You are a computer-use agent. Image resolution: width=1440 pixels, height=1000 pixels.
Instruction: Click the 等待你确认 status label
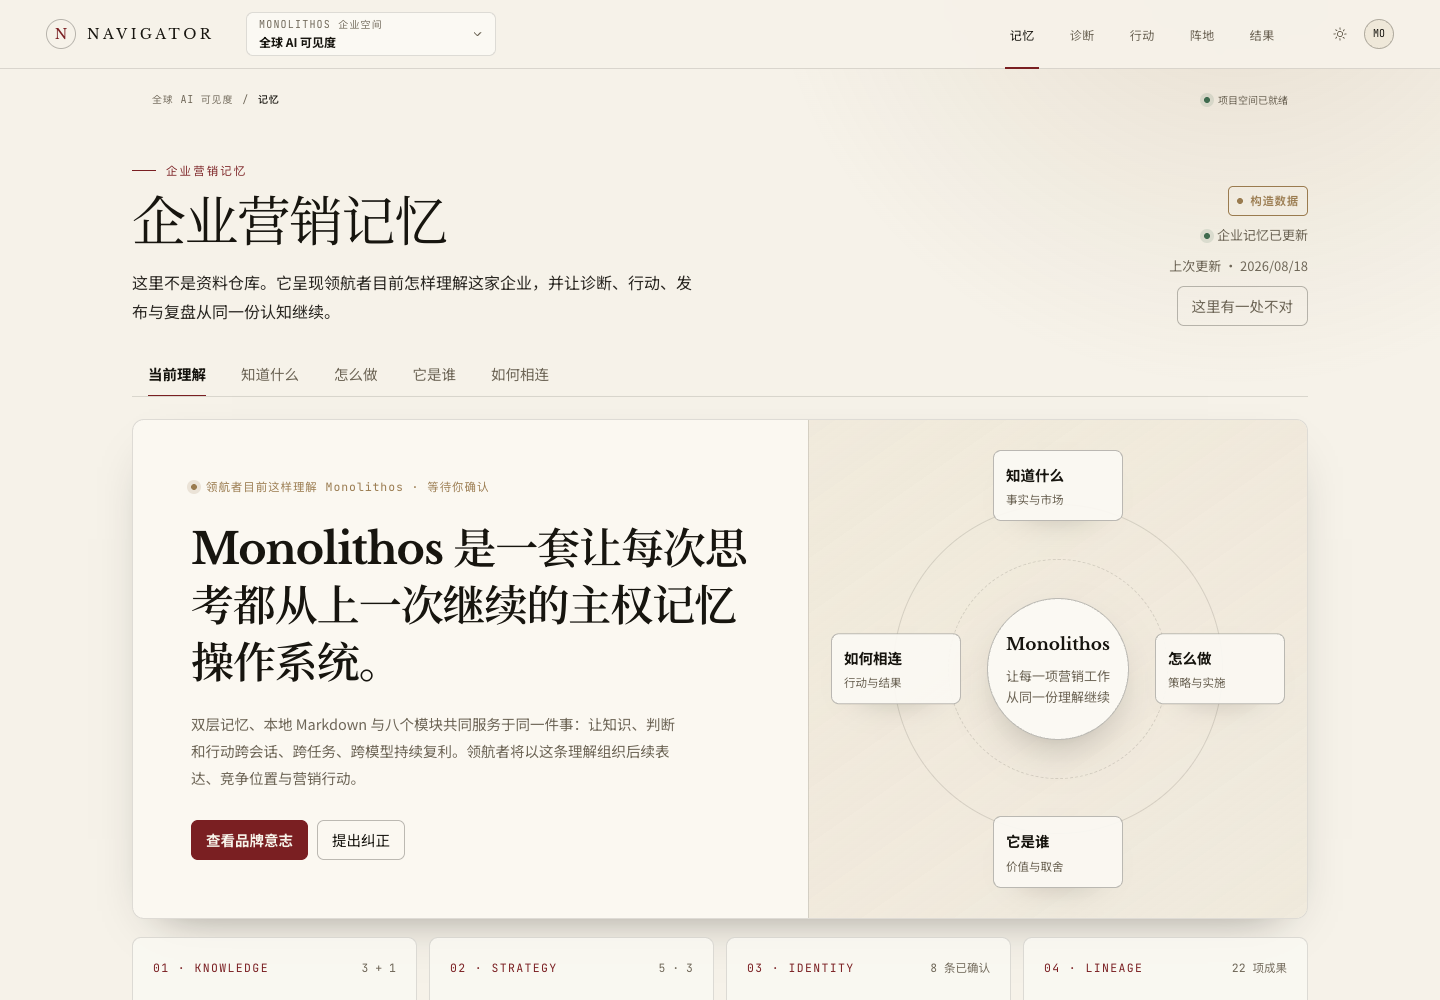point(458,487)
